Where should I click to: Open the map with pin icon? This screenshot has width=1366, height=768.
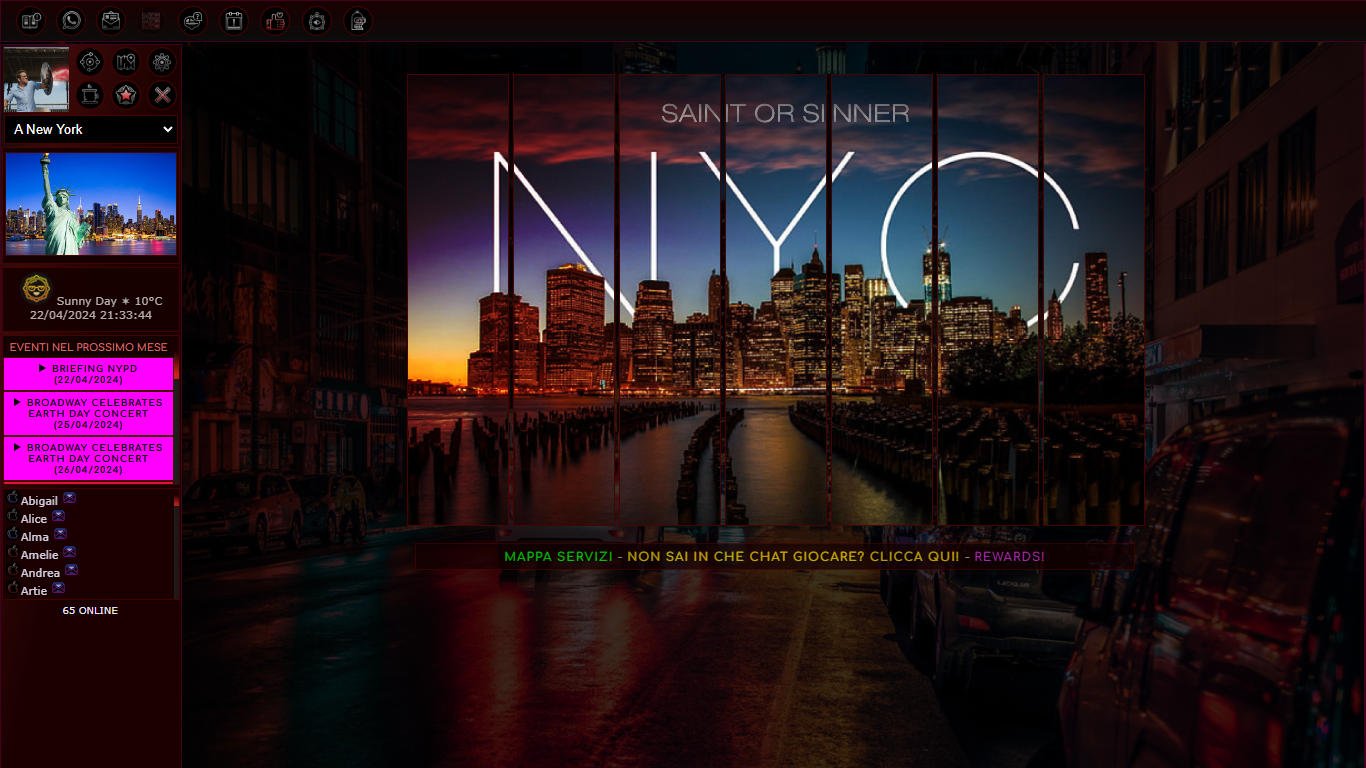[125, 63]
